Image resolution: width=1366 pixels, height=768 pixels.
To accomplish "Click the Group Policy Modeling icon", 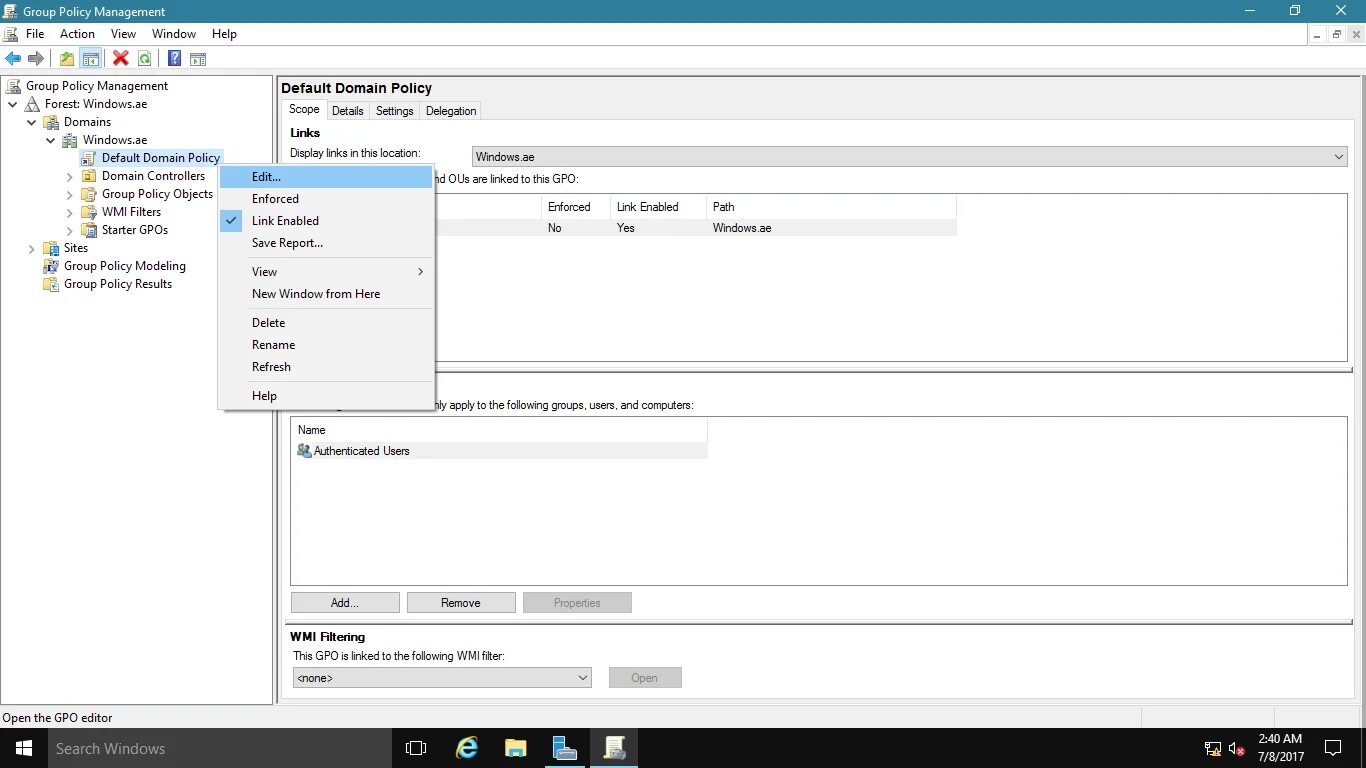I will [52, 266].
